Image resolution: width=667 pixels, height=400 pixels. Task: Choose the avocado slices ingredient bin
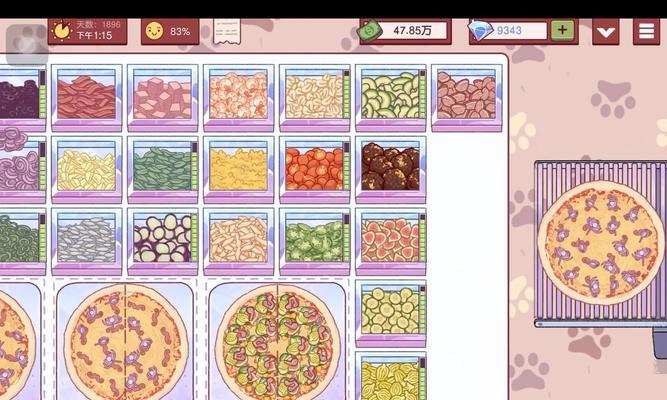391,98
